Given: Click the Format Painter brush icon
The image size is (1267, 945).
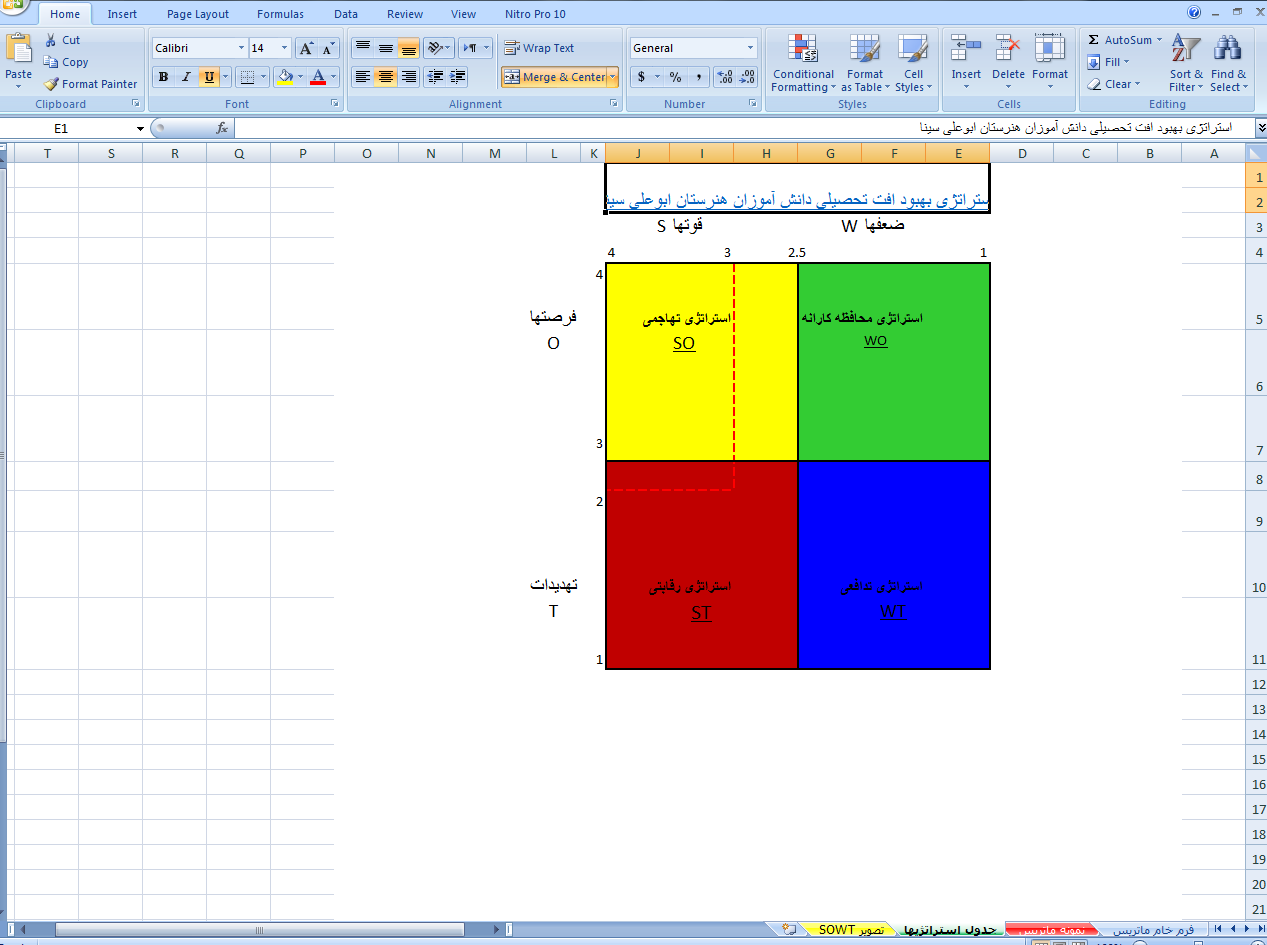Looking at the screenshot, I should [x=52, y=84].
